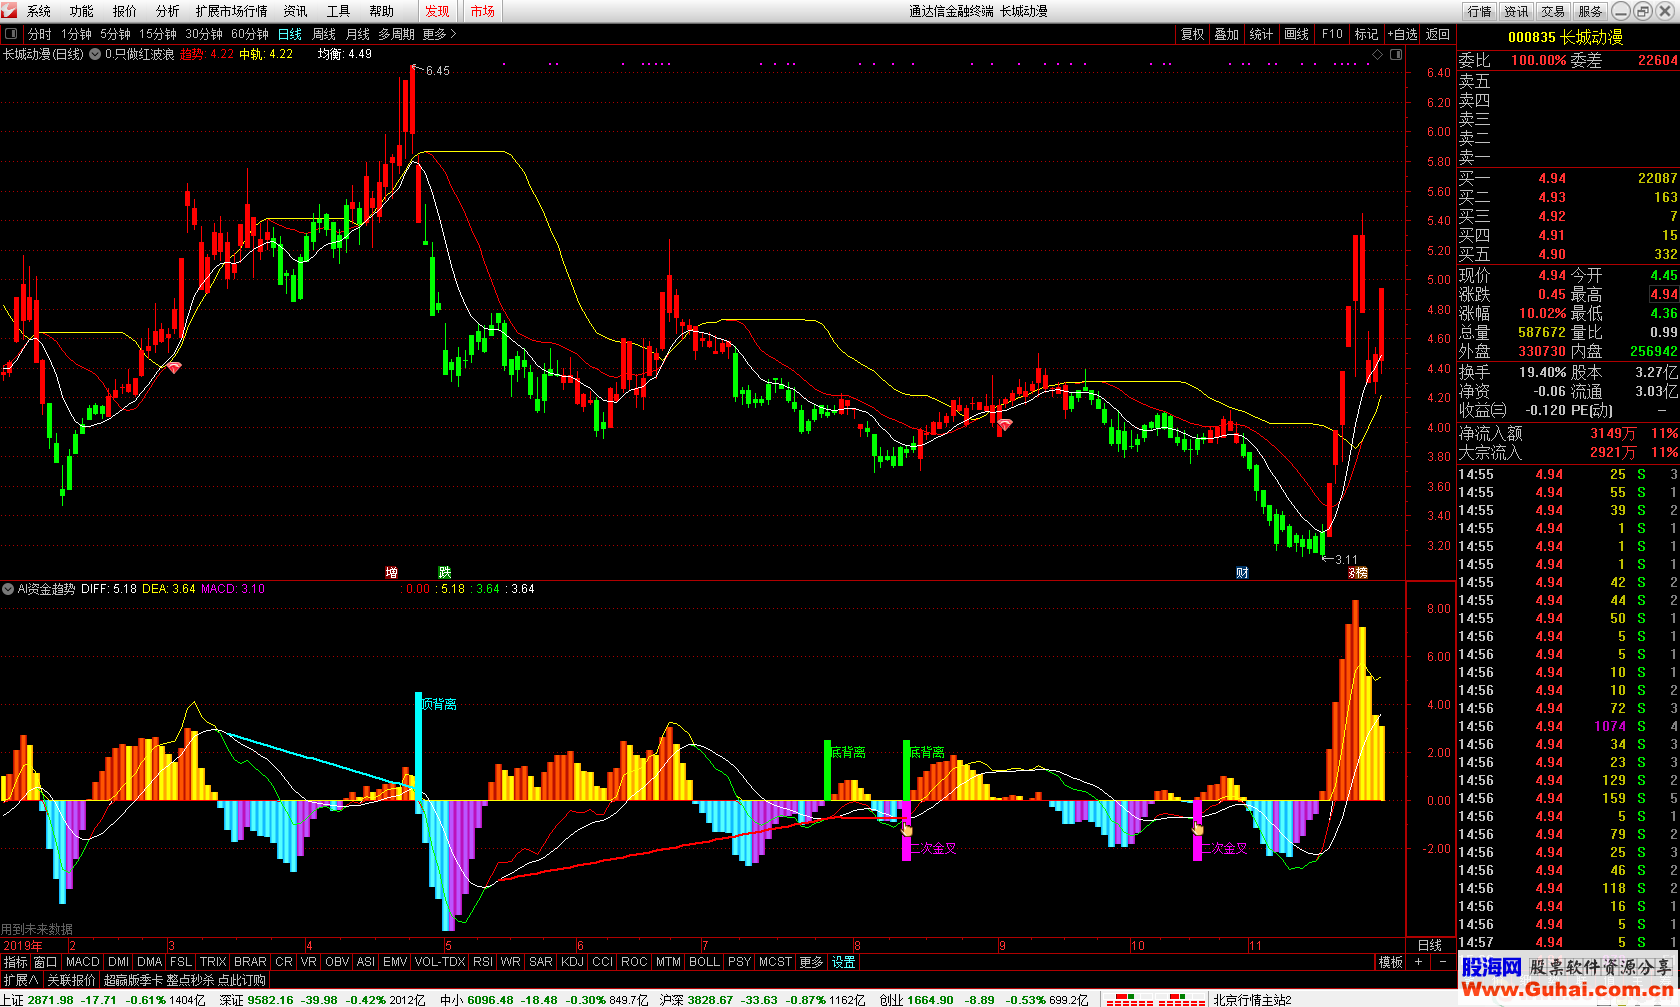This screenshot has width=1680, height=1007.
Task: Open the 关联报价 tab
Action: [71, 980]
